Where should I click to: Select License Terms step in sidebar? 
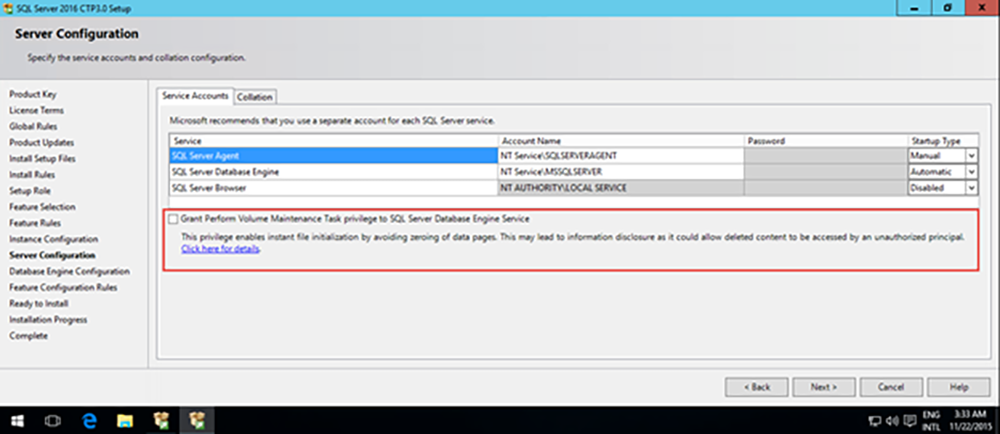tap(36, 110)
